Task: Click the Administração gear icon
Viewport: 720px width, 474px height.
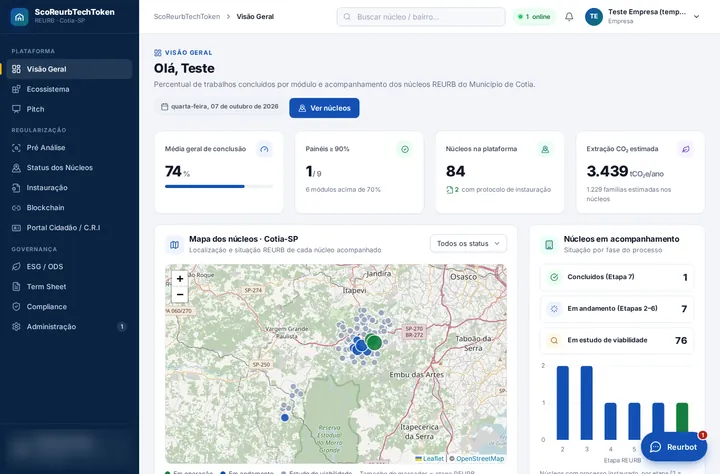Action: pos(17,327)
